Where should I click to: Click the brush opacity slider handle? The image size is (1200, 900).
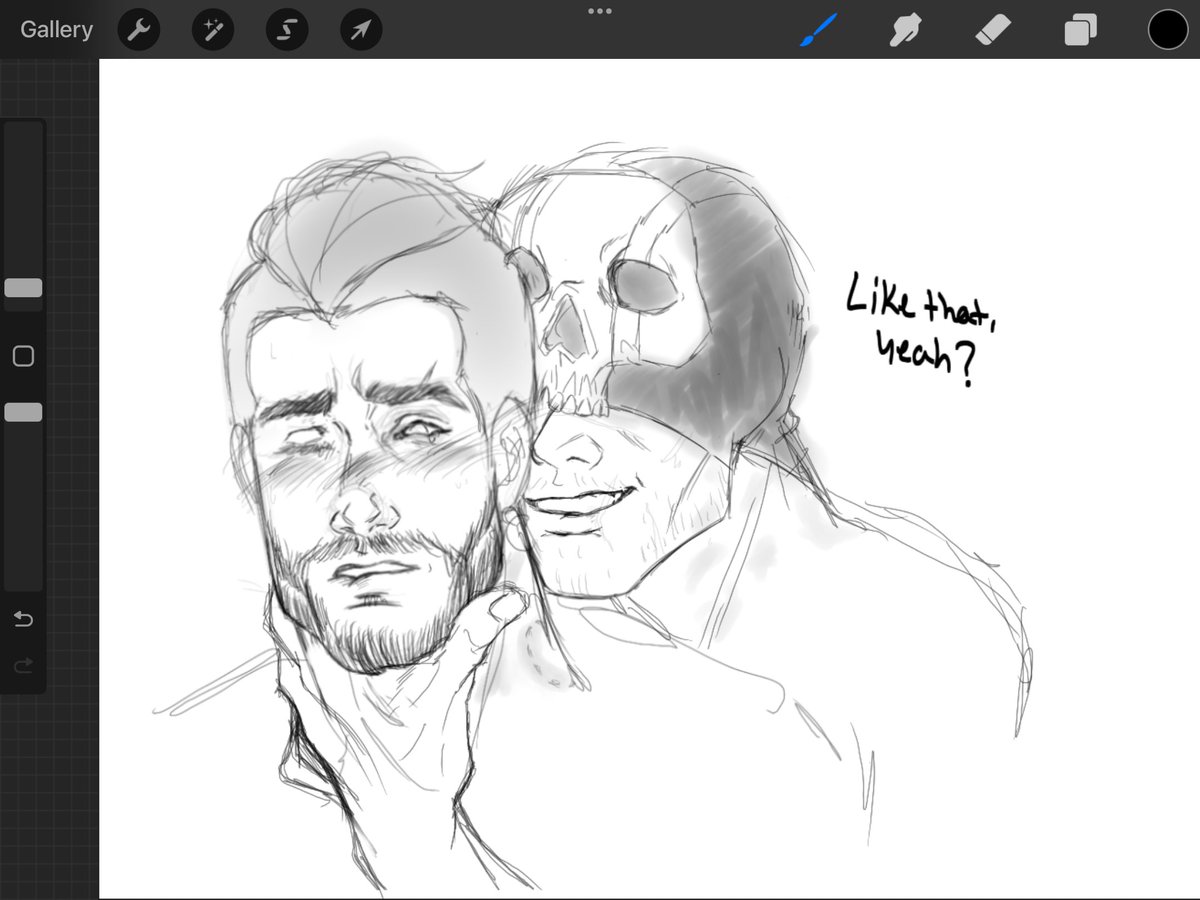[x=23, y=412]
